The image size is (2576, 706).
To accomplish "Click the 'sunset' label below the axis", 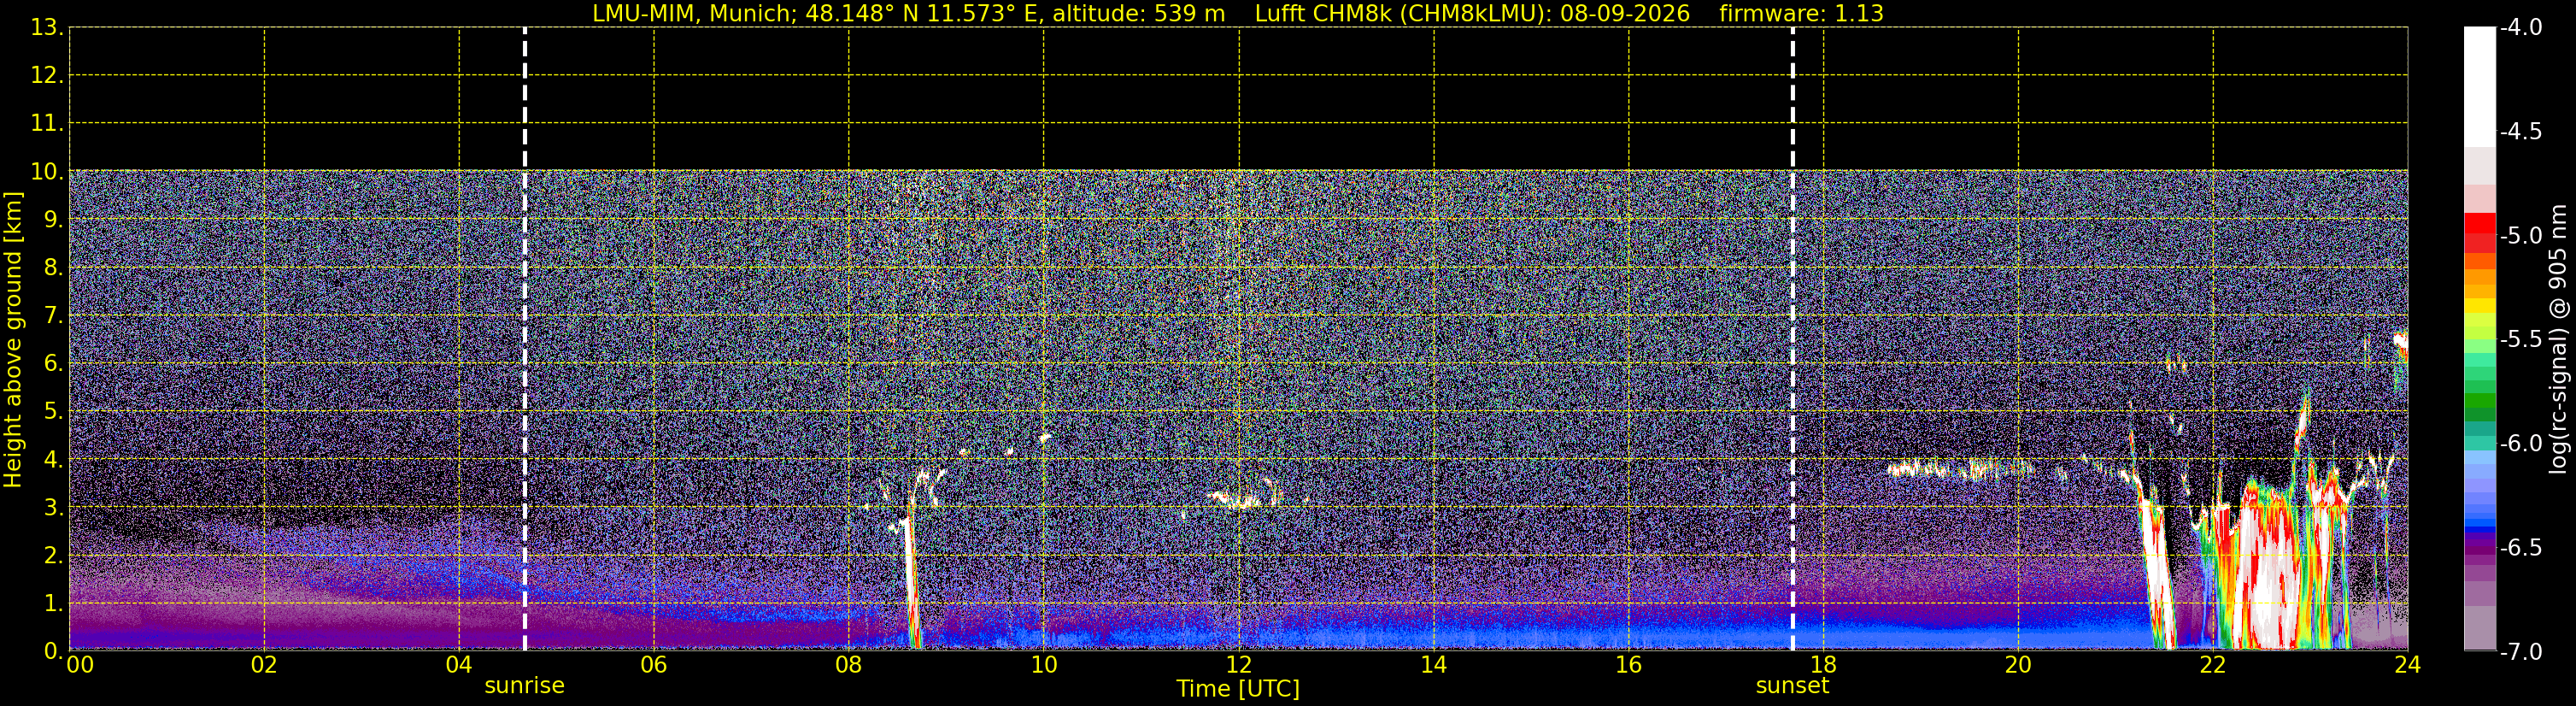I will [1793, 686].
